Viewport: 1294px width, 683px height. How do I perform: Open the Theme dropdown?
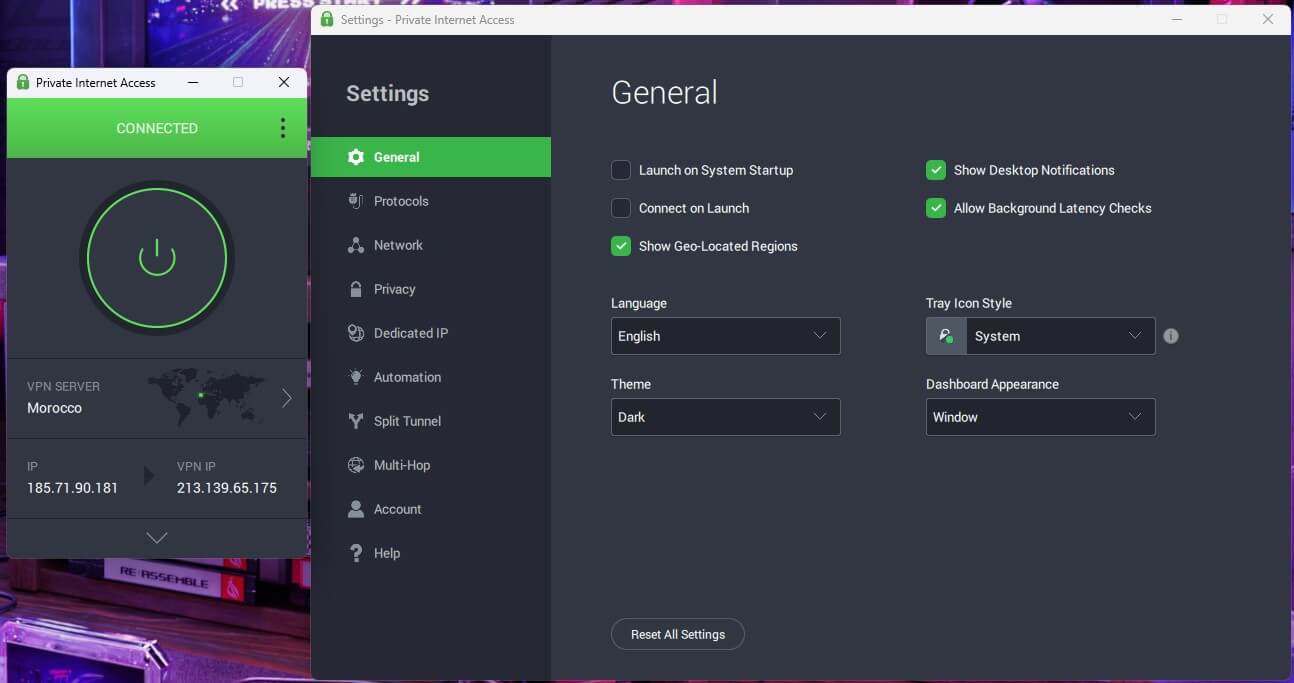(x=726, y=417)
